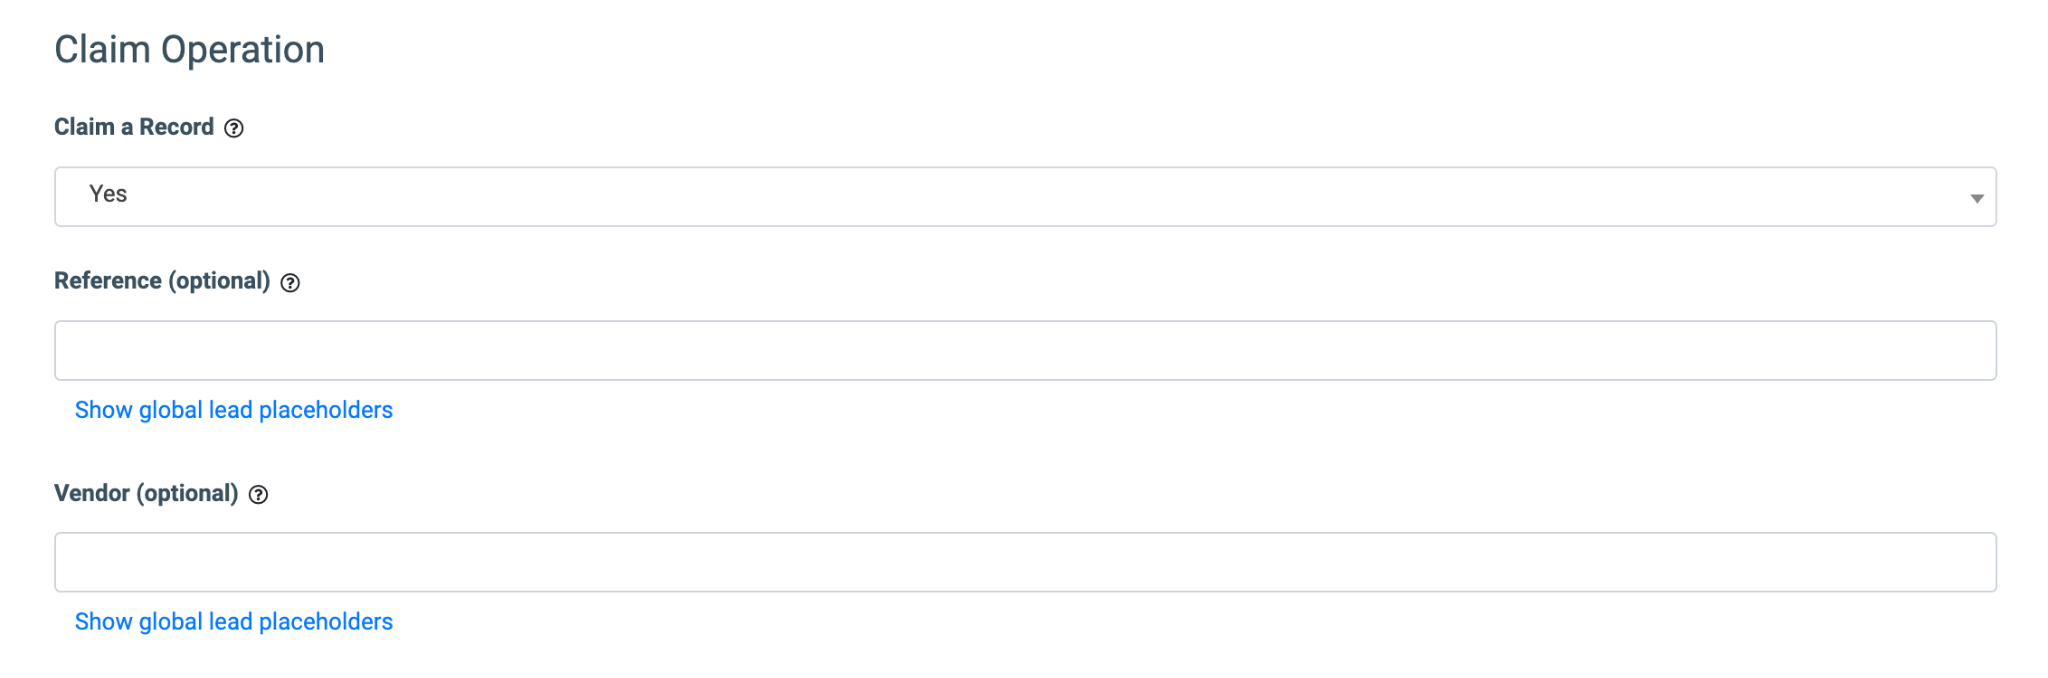Viewport: 2048px width, 678px height.
Task: Open the Claim a Record dropdown
Action: coord(1024,196)
